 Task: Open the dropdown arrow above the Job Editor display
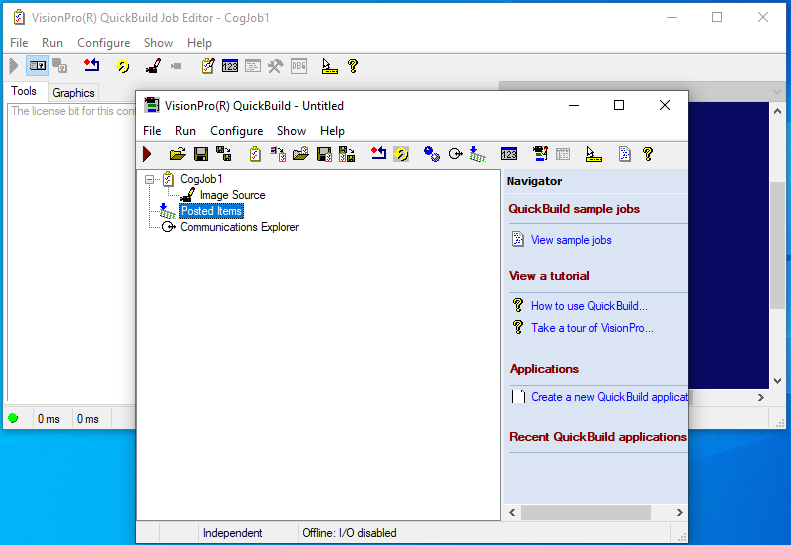776,92
